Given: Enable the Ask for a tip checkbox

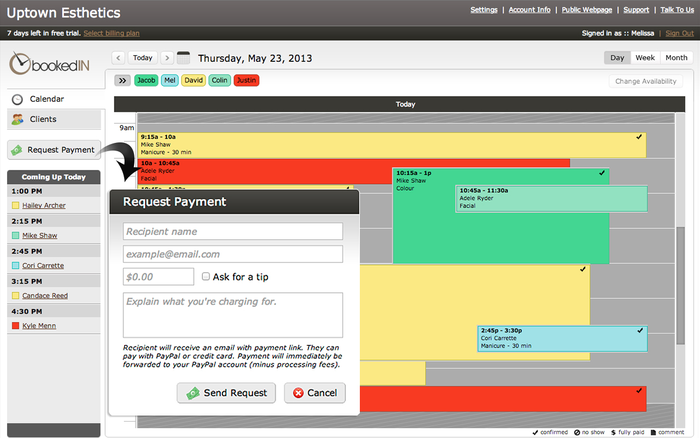Looking at the screenshot, I should (206, 277).
